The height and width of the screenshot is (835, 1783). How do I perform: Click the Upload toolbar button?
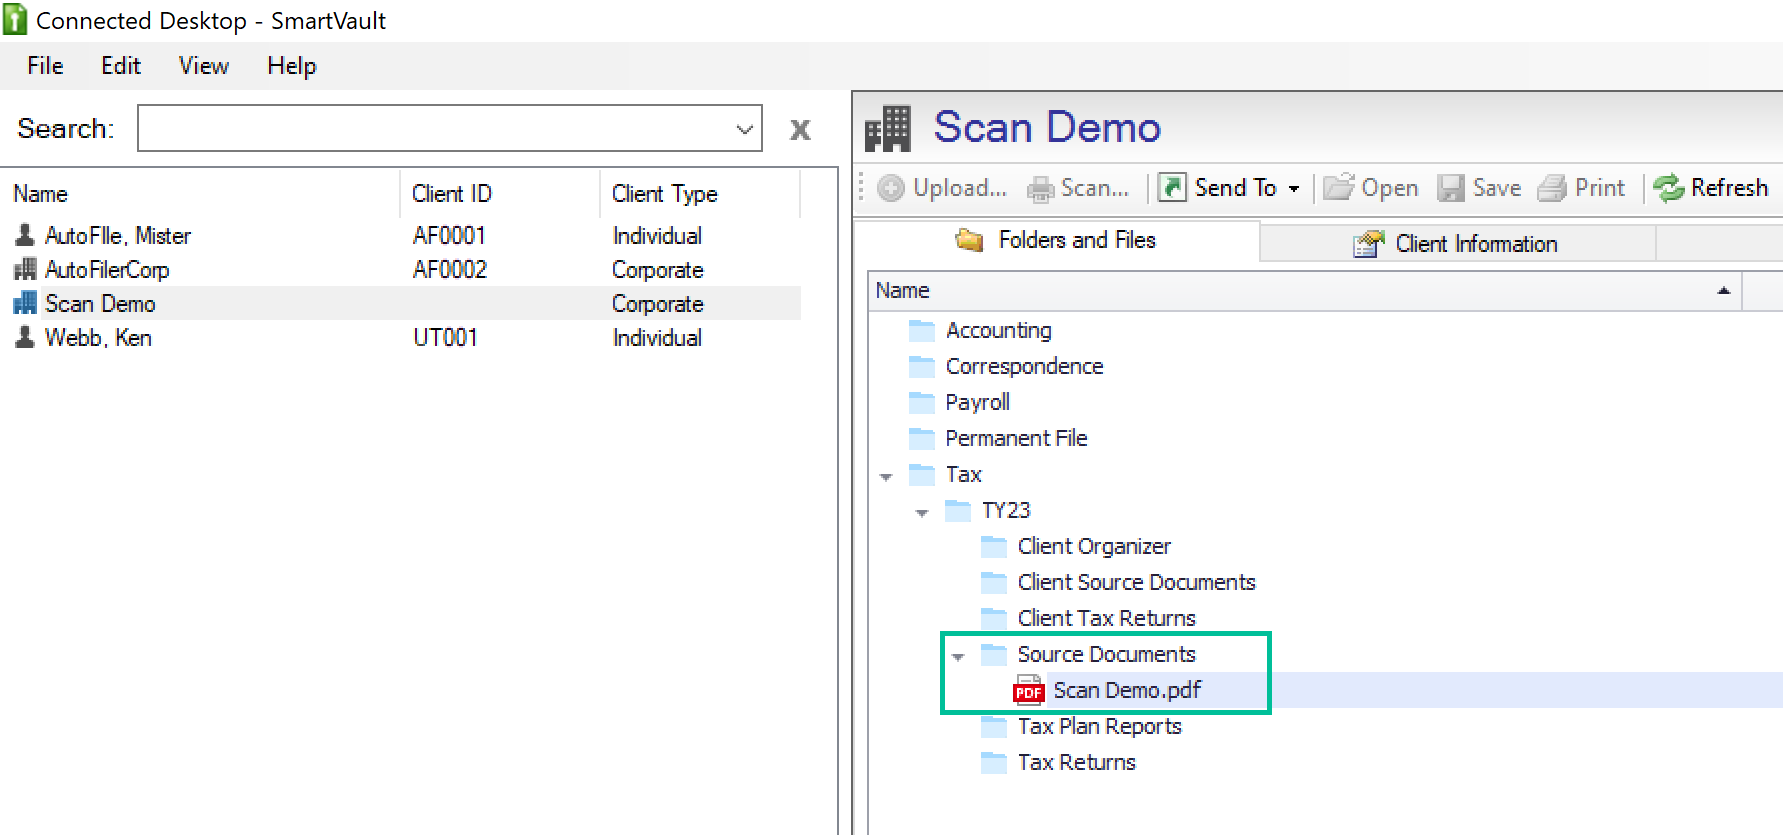click(942, 188)
